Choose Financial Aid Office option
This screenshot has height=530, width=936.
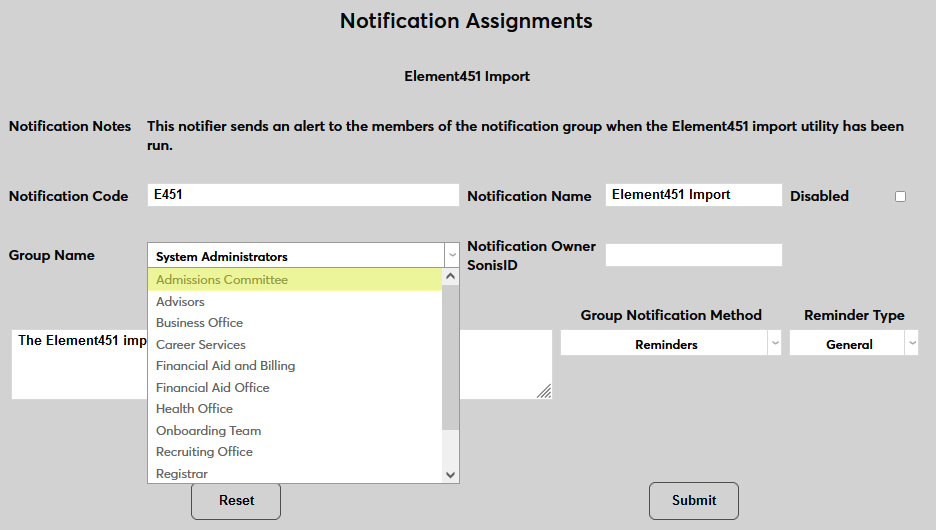tap(294, 387)
